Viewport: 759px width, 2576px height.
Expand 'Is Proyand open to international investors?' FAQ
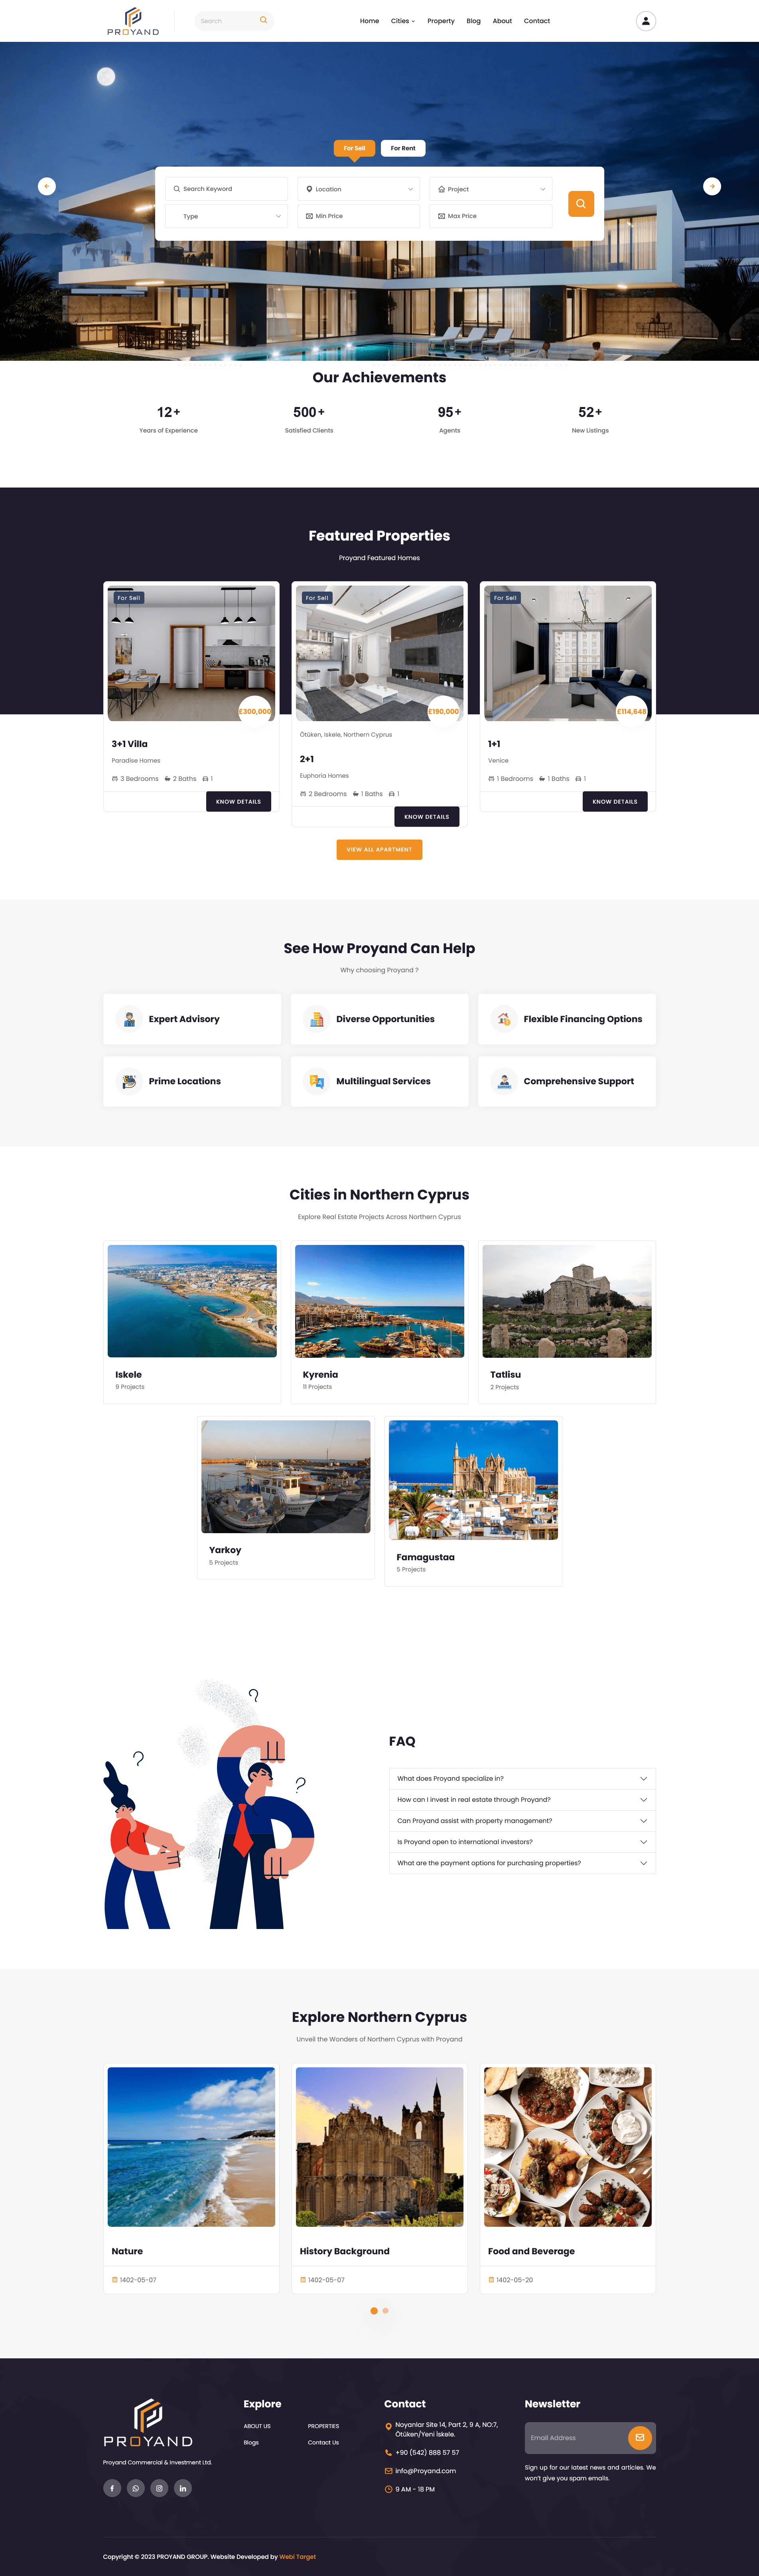click(x=522, y=1842)
